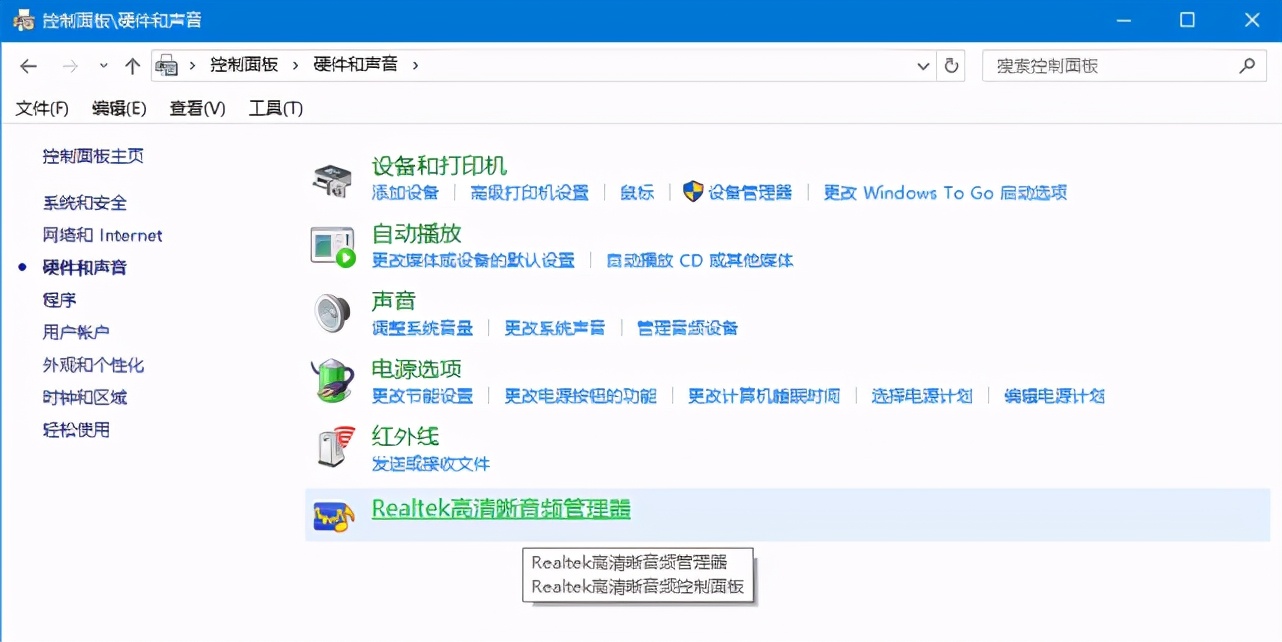Screen dimensions: 1282x642
Task: Click the 管理音频设备 link
Action: 687,327
